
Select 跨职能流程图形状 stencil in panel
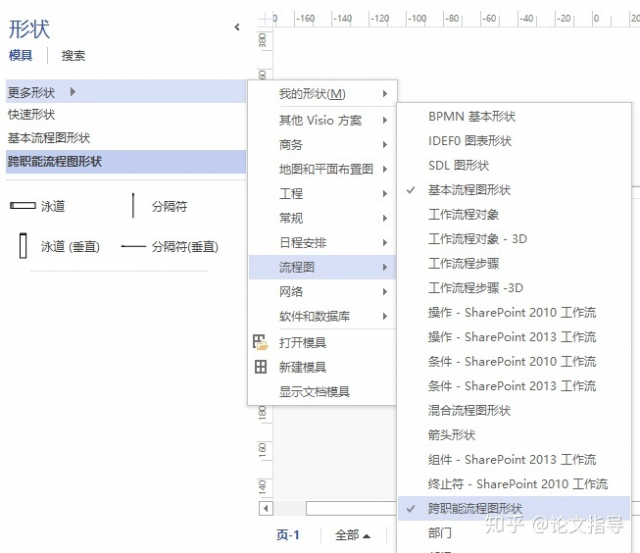coord(126,162)
